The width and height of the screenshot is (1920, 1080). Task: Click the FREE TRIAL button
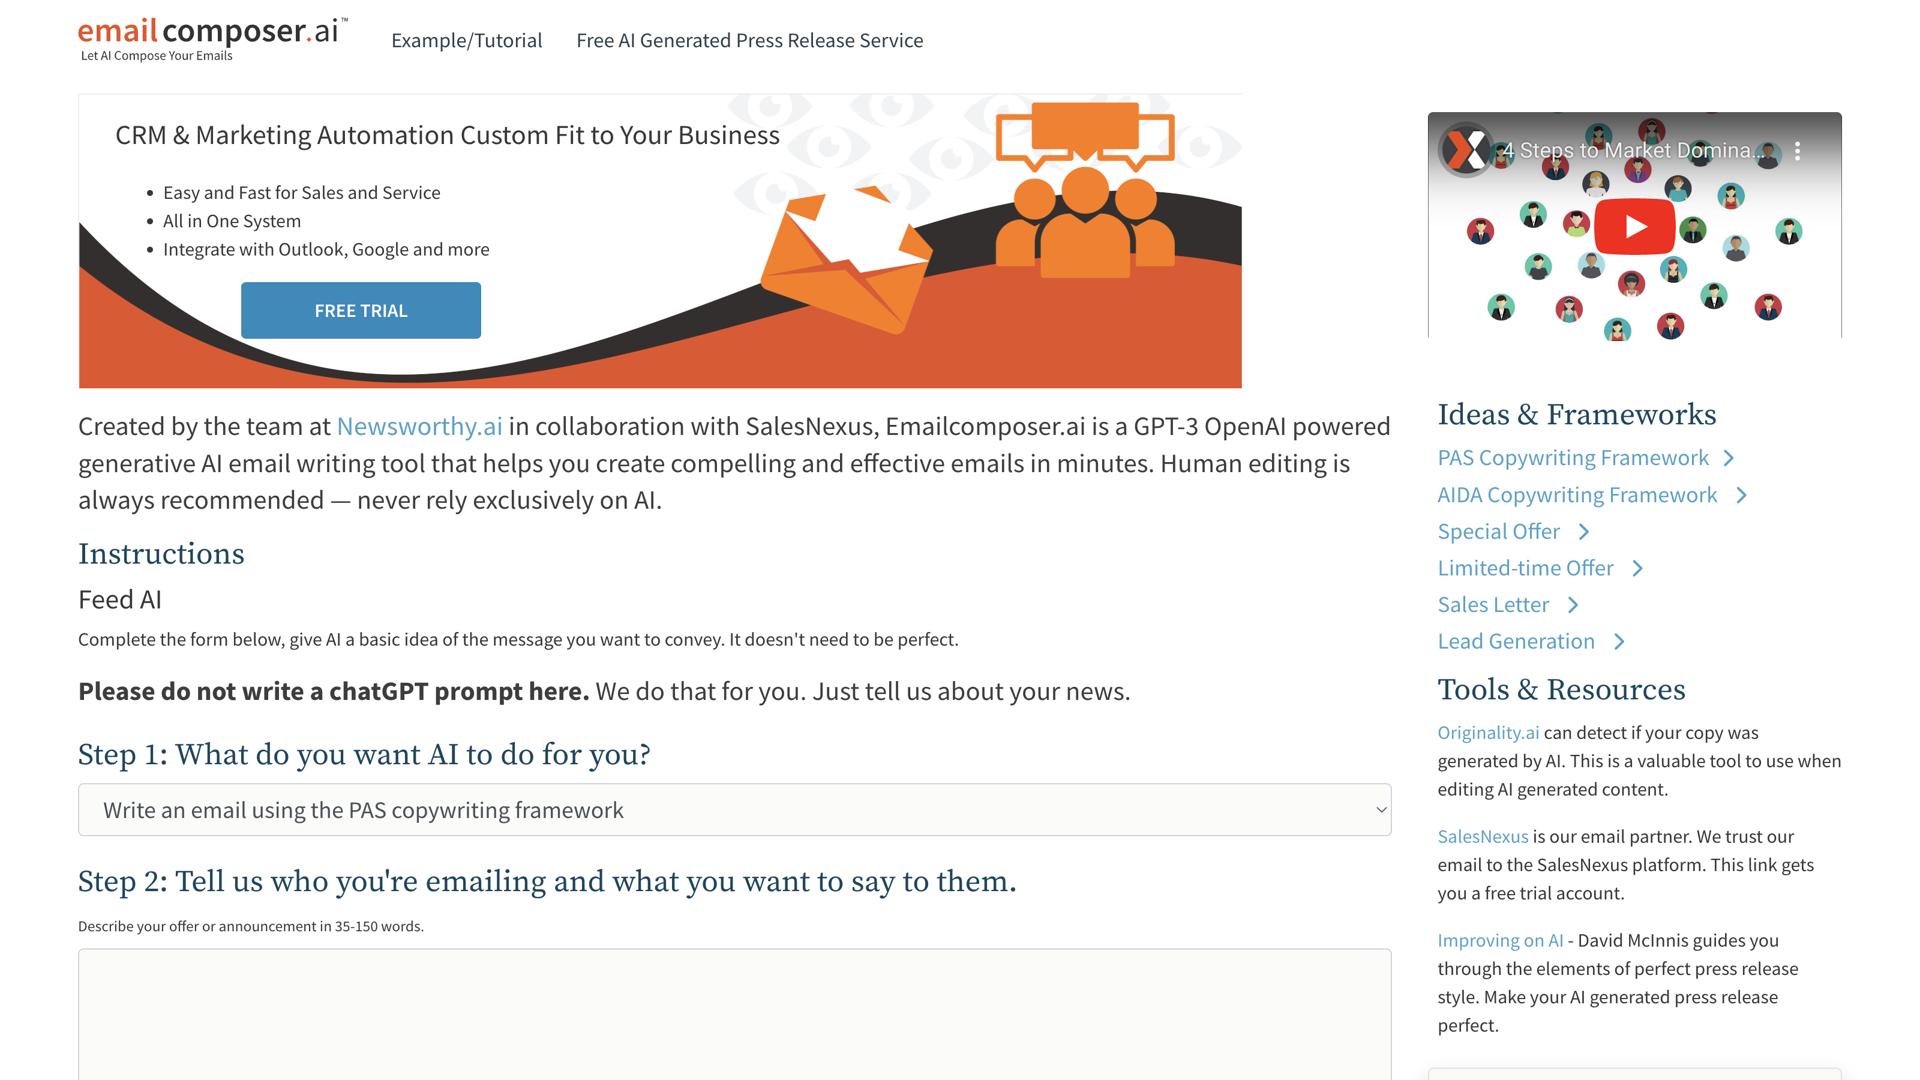360,310
